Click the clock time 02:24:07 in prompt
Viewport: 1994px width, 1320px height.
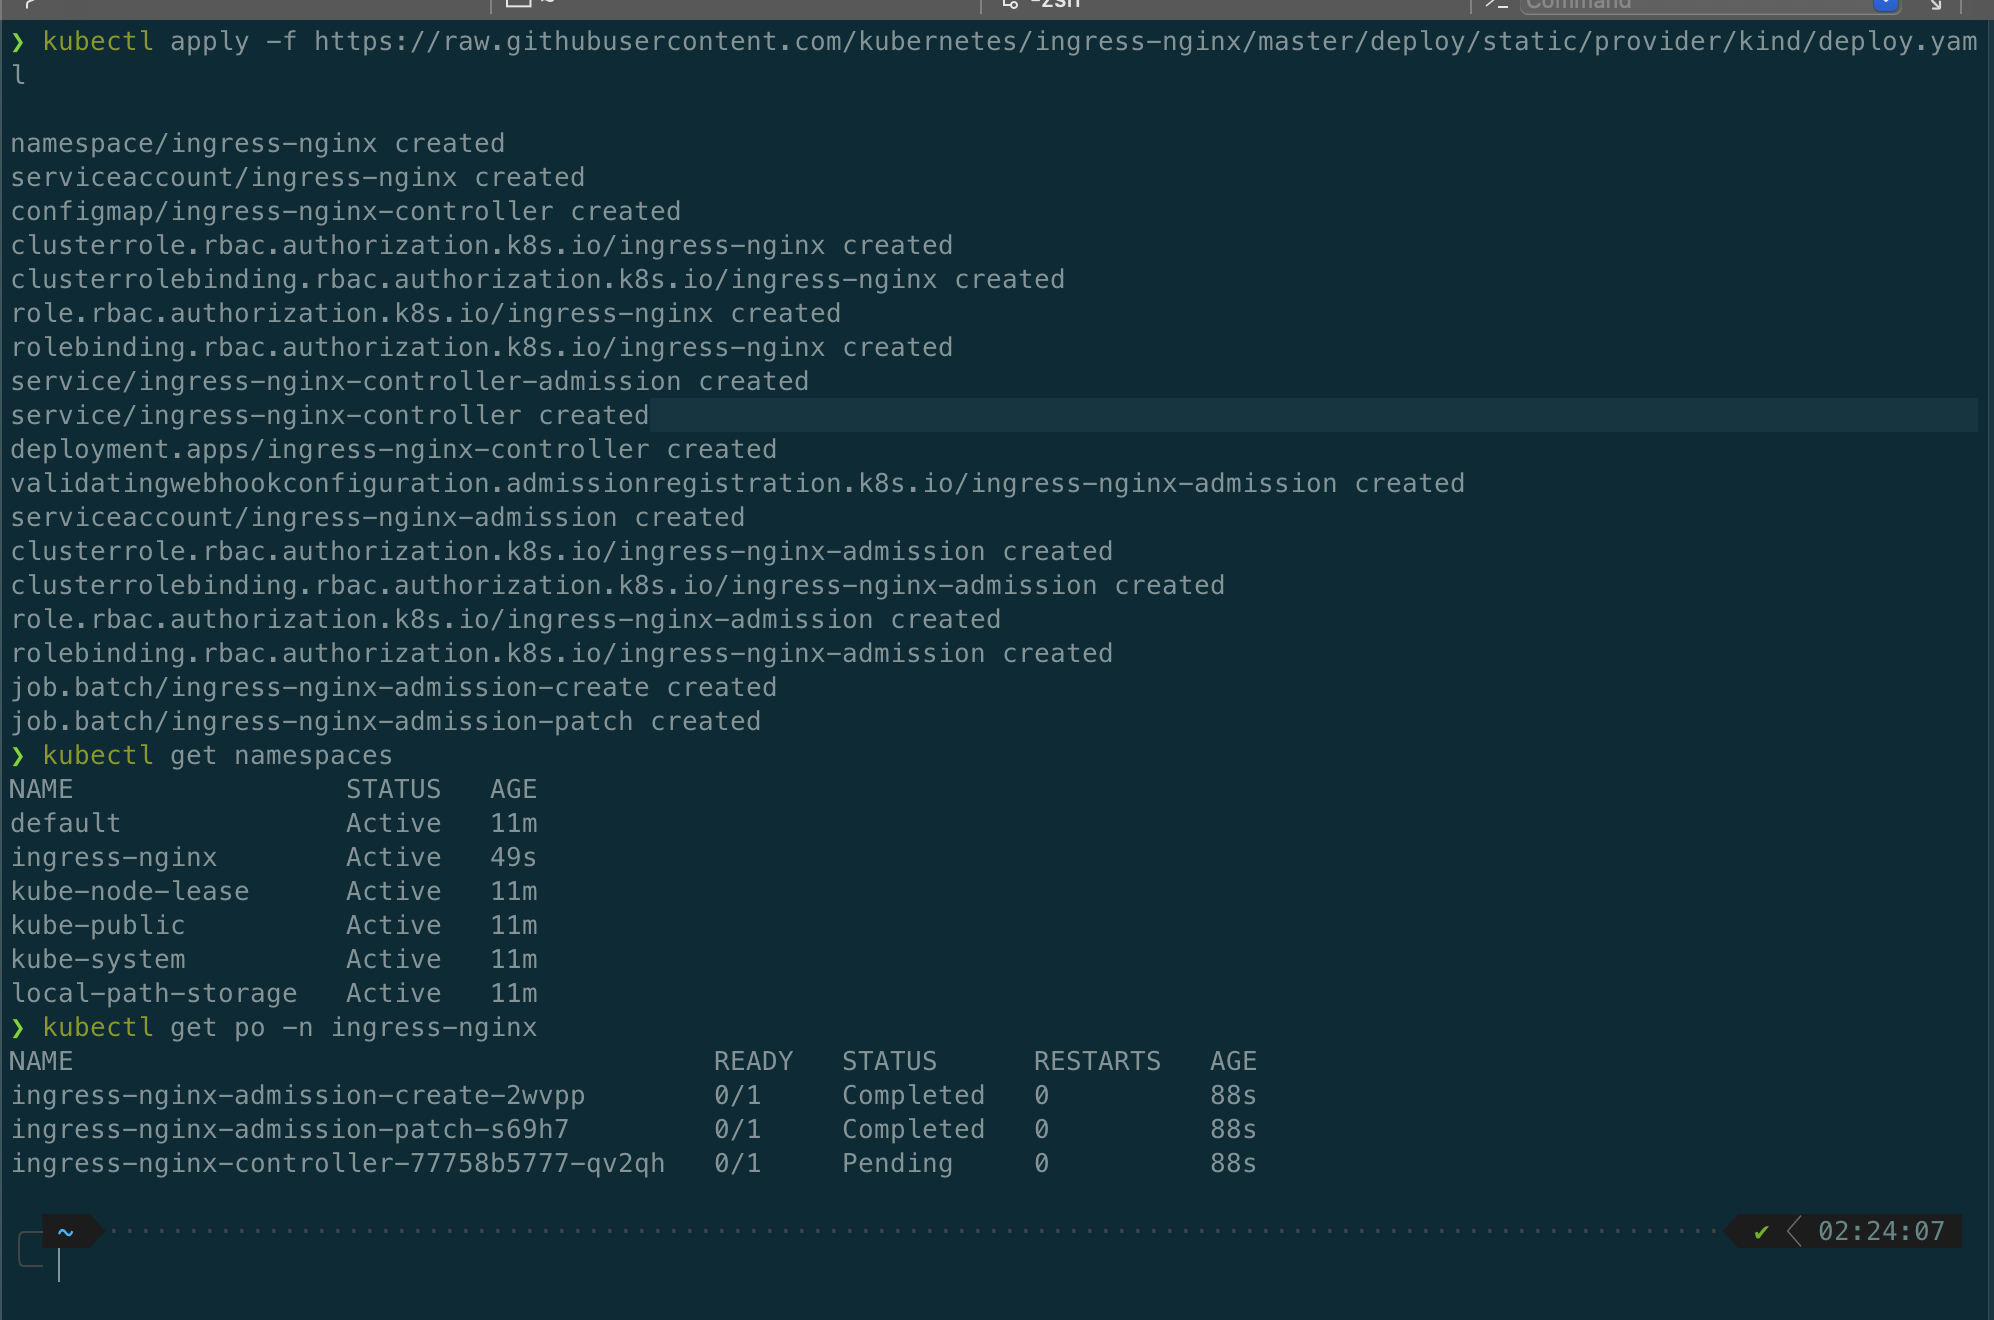1881,1231
